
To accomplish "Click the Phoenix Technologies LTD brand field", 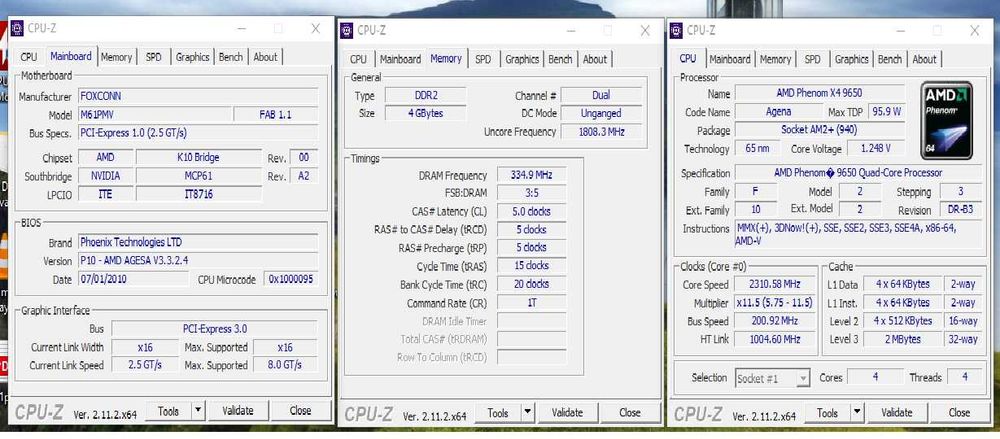I will [198, 242].
